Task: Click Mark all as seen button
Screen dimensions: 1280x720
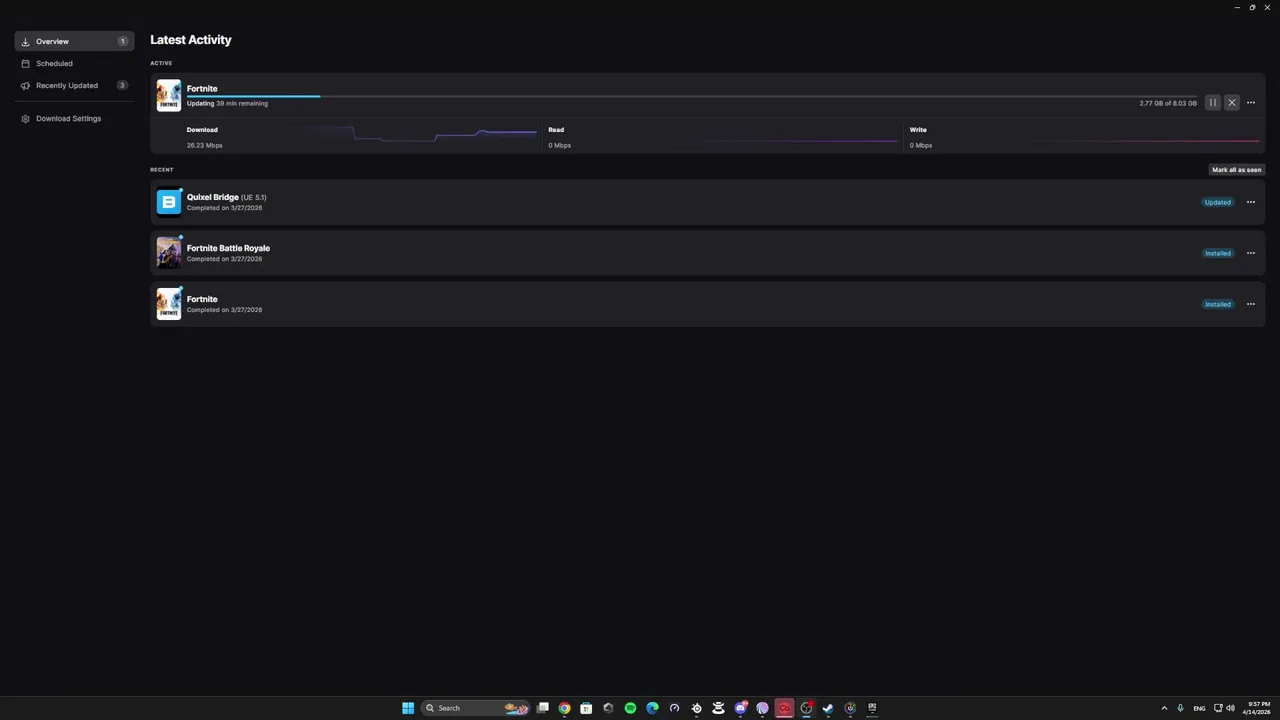Action: (1237, 170)
